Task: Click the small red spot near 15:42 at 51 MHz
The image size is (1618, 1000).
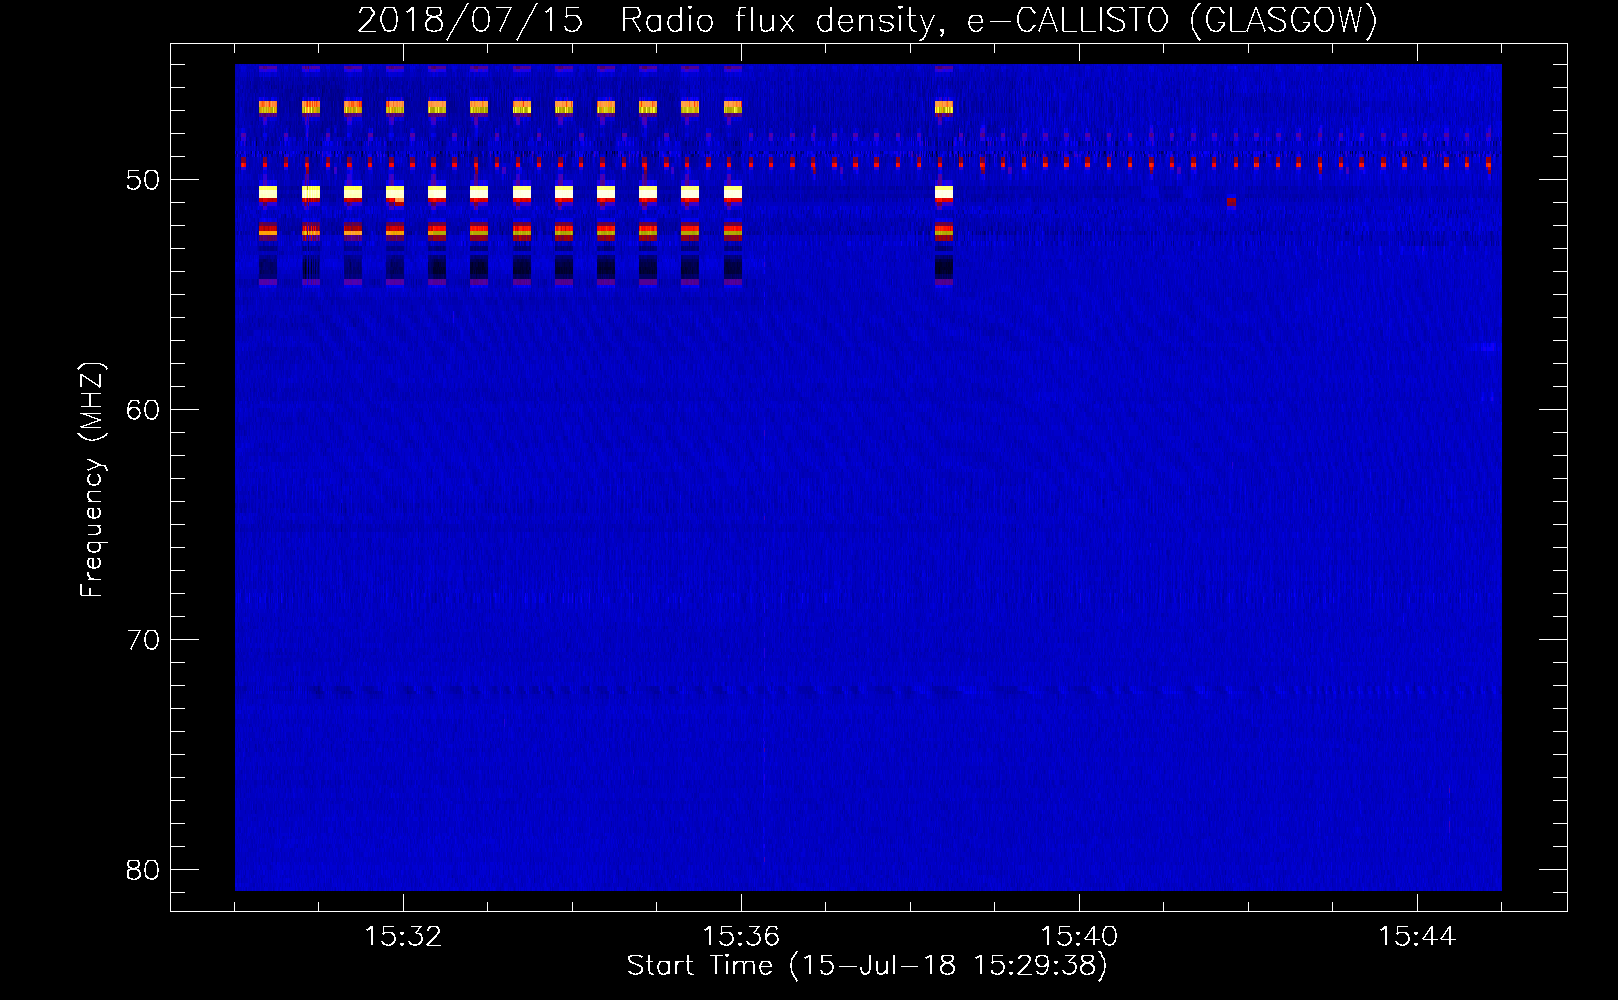Action: [1231, 201]
